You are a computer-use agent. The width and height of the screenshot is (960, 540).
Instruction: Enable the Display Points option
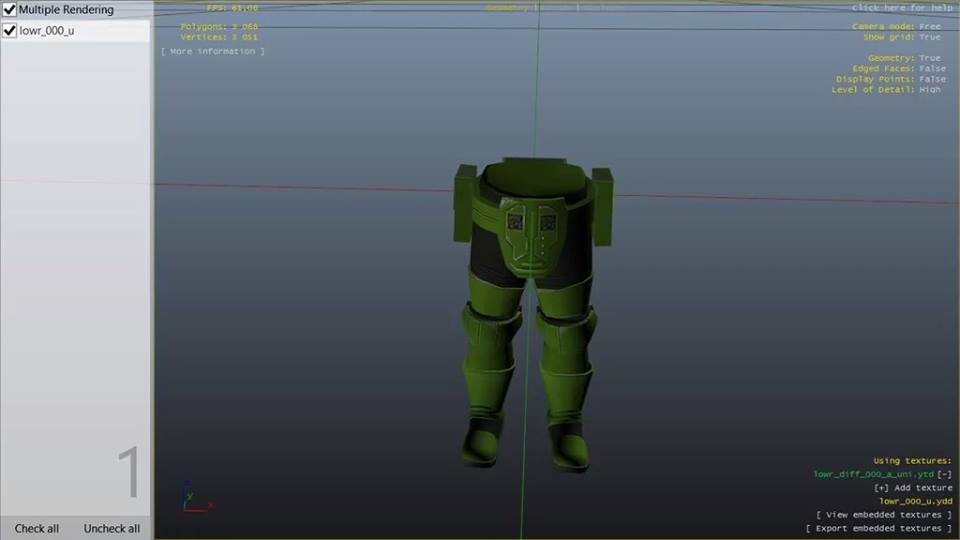(x=930, y=79)
